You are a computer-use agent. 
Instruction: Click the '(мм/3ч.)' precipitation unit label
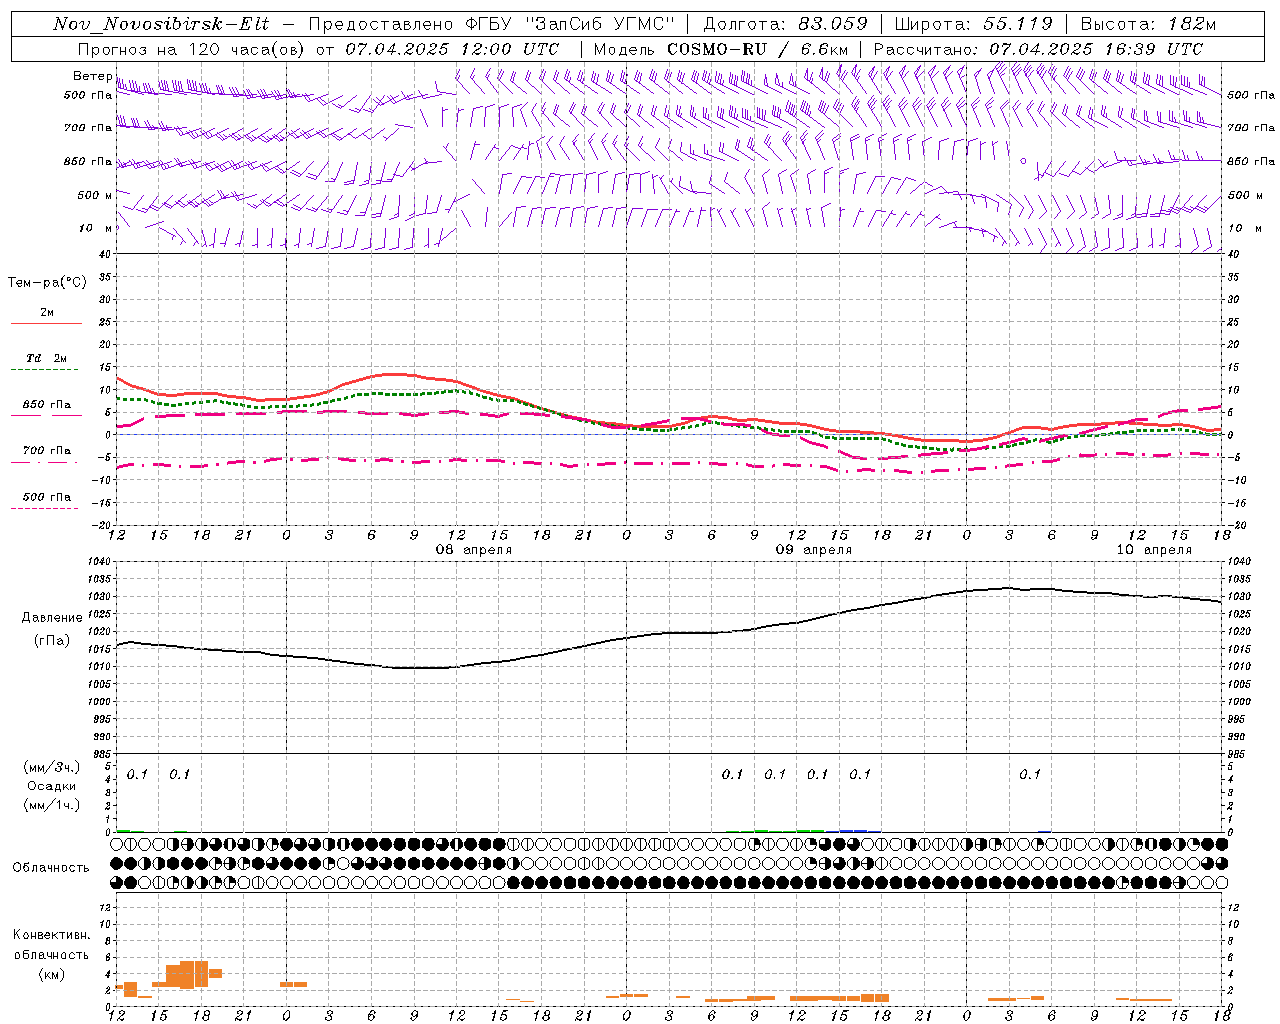coord(52,768)
